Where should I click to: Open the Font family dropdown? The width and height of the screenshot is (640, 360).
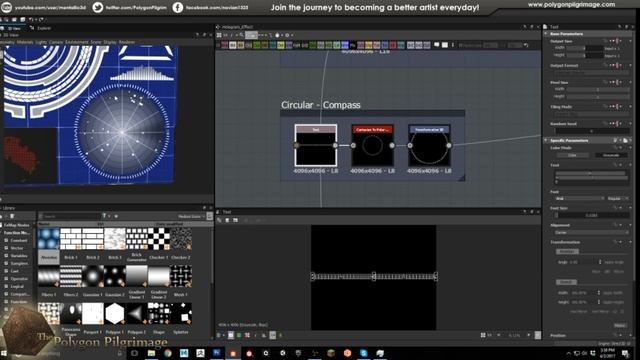point(580,199)
